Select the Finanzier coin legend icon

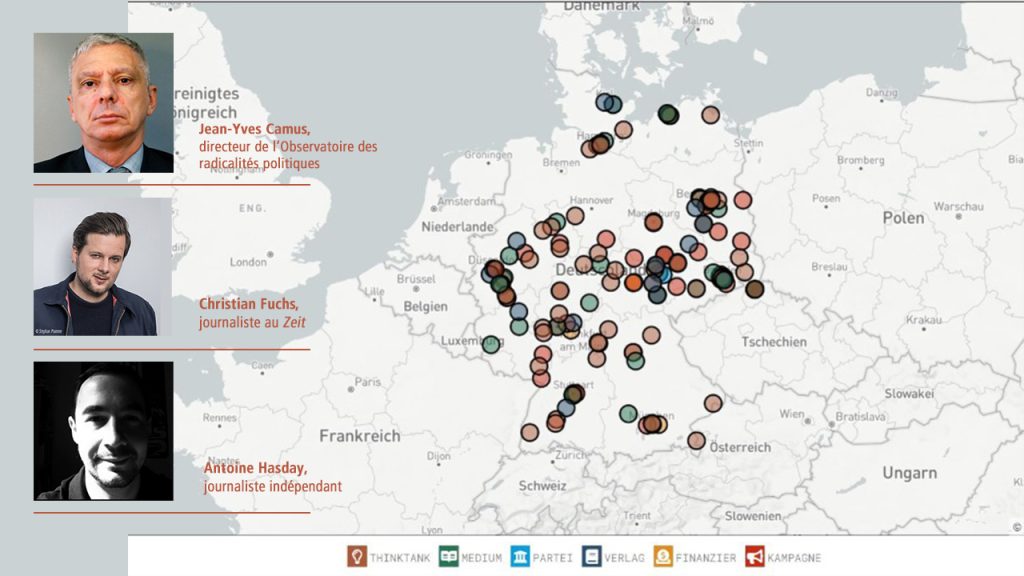pos(662,557)
